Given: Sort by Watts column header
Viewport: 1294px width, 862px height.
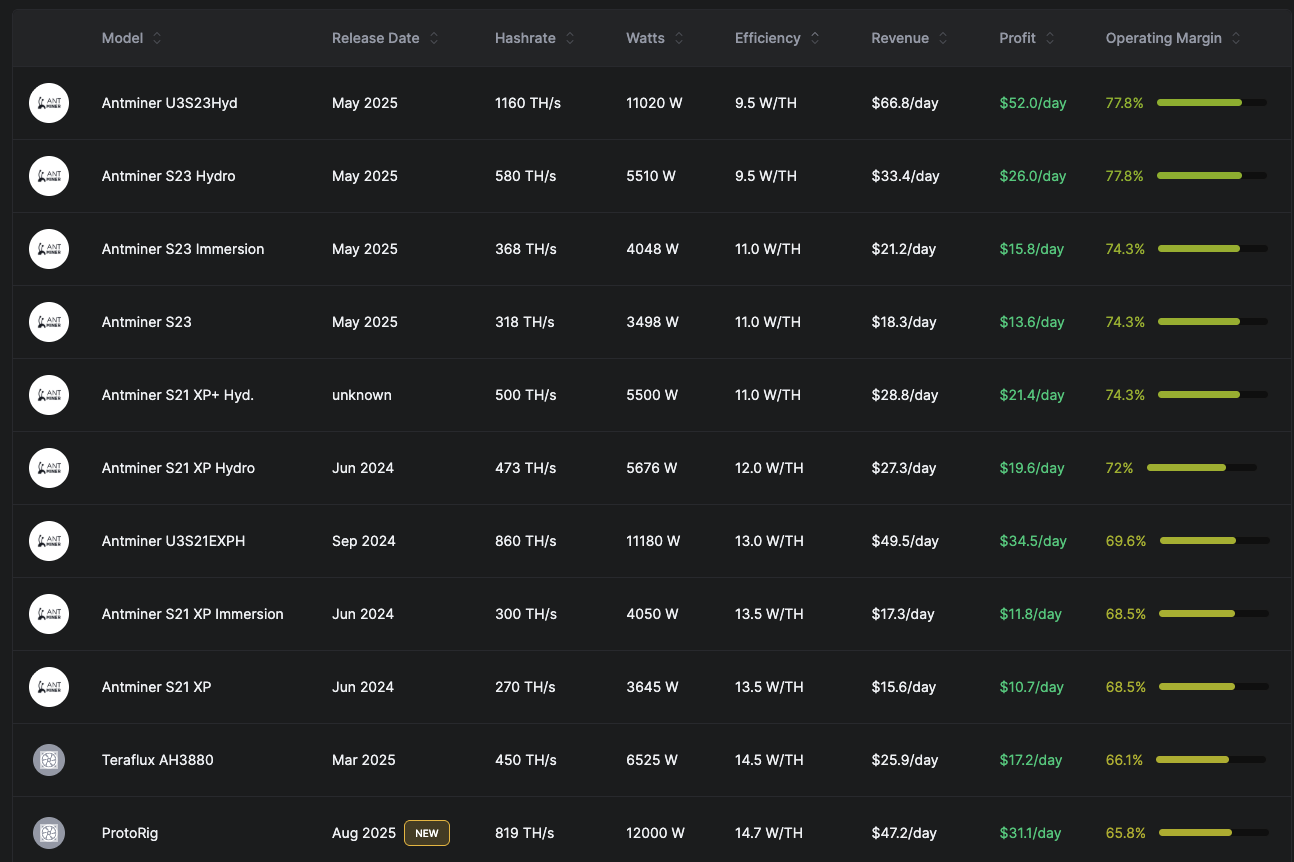Looking at the screenshot, I should (655, 38).
